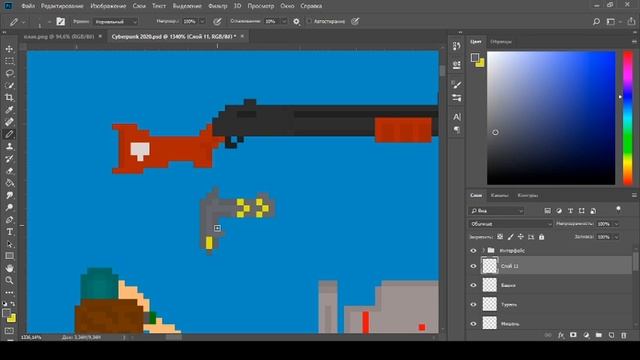The height and width of the screenshot is (360, 640).
Task: Toggle layer filter on/off switch
Action: [x=618, y=210]
